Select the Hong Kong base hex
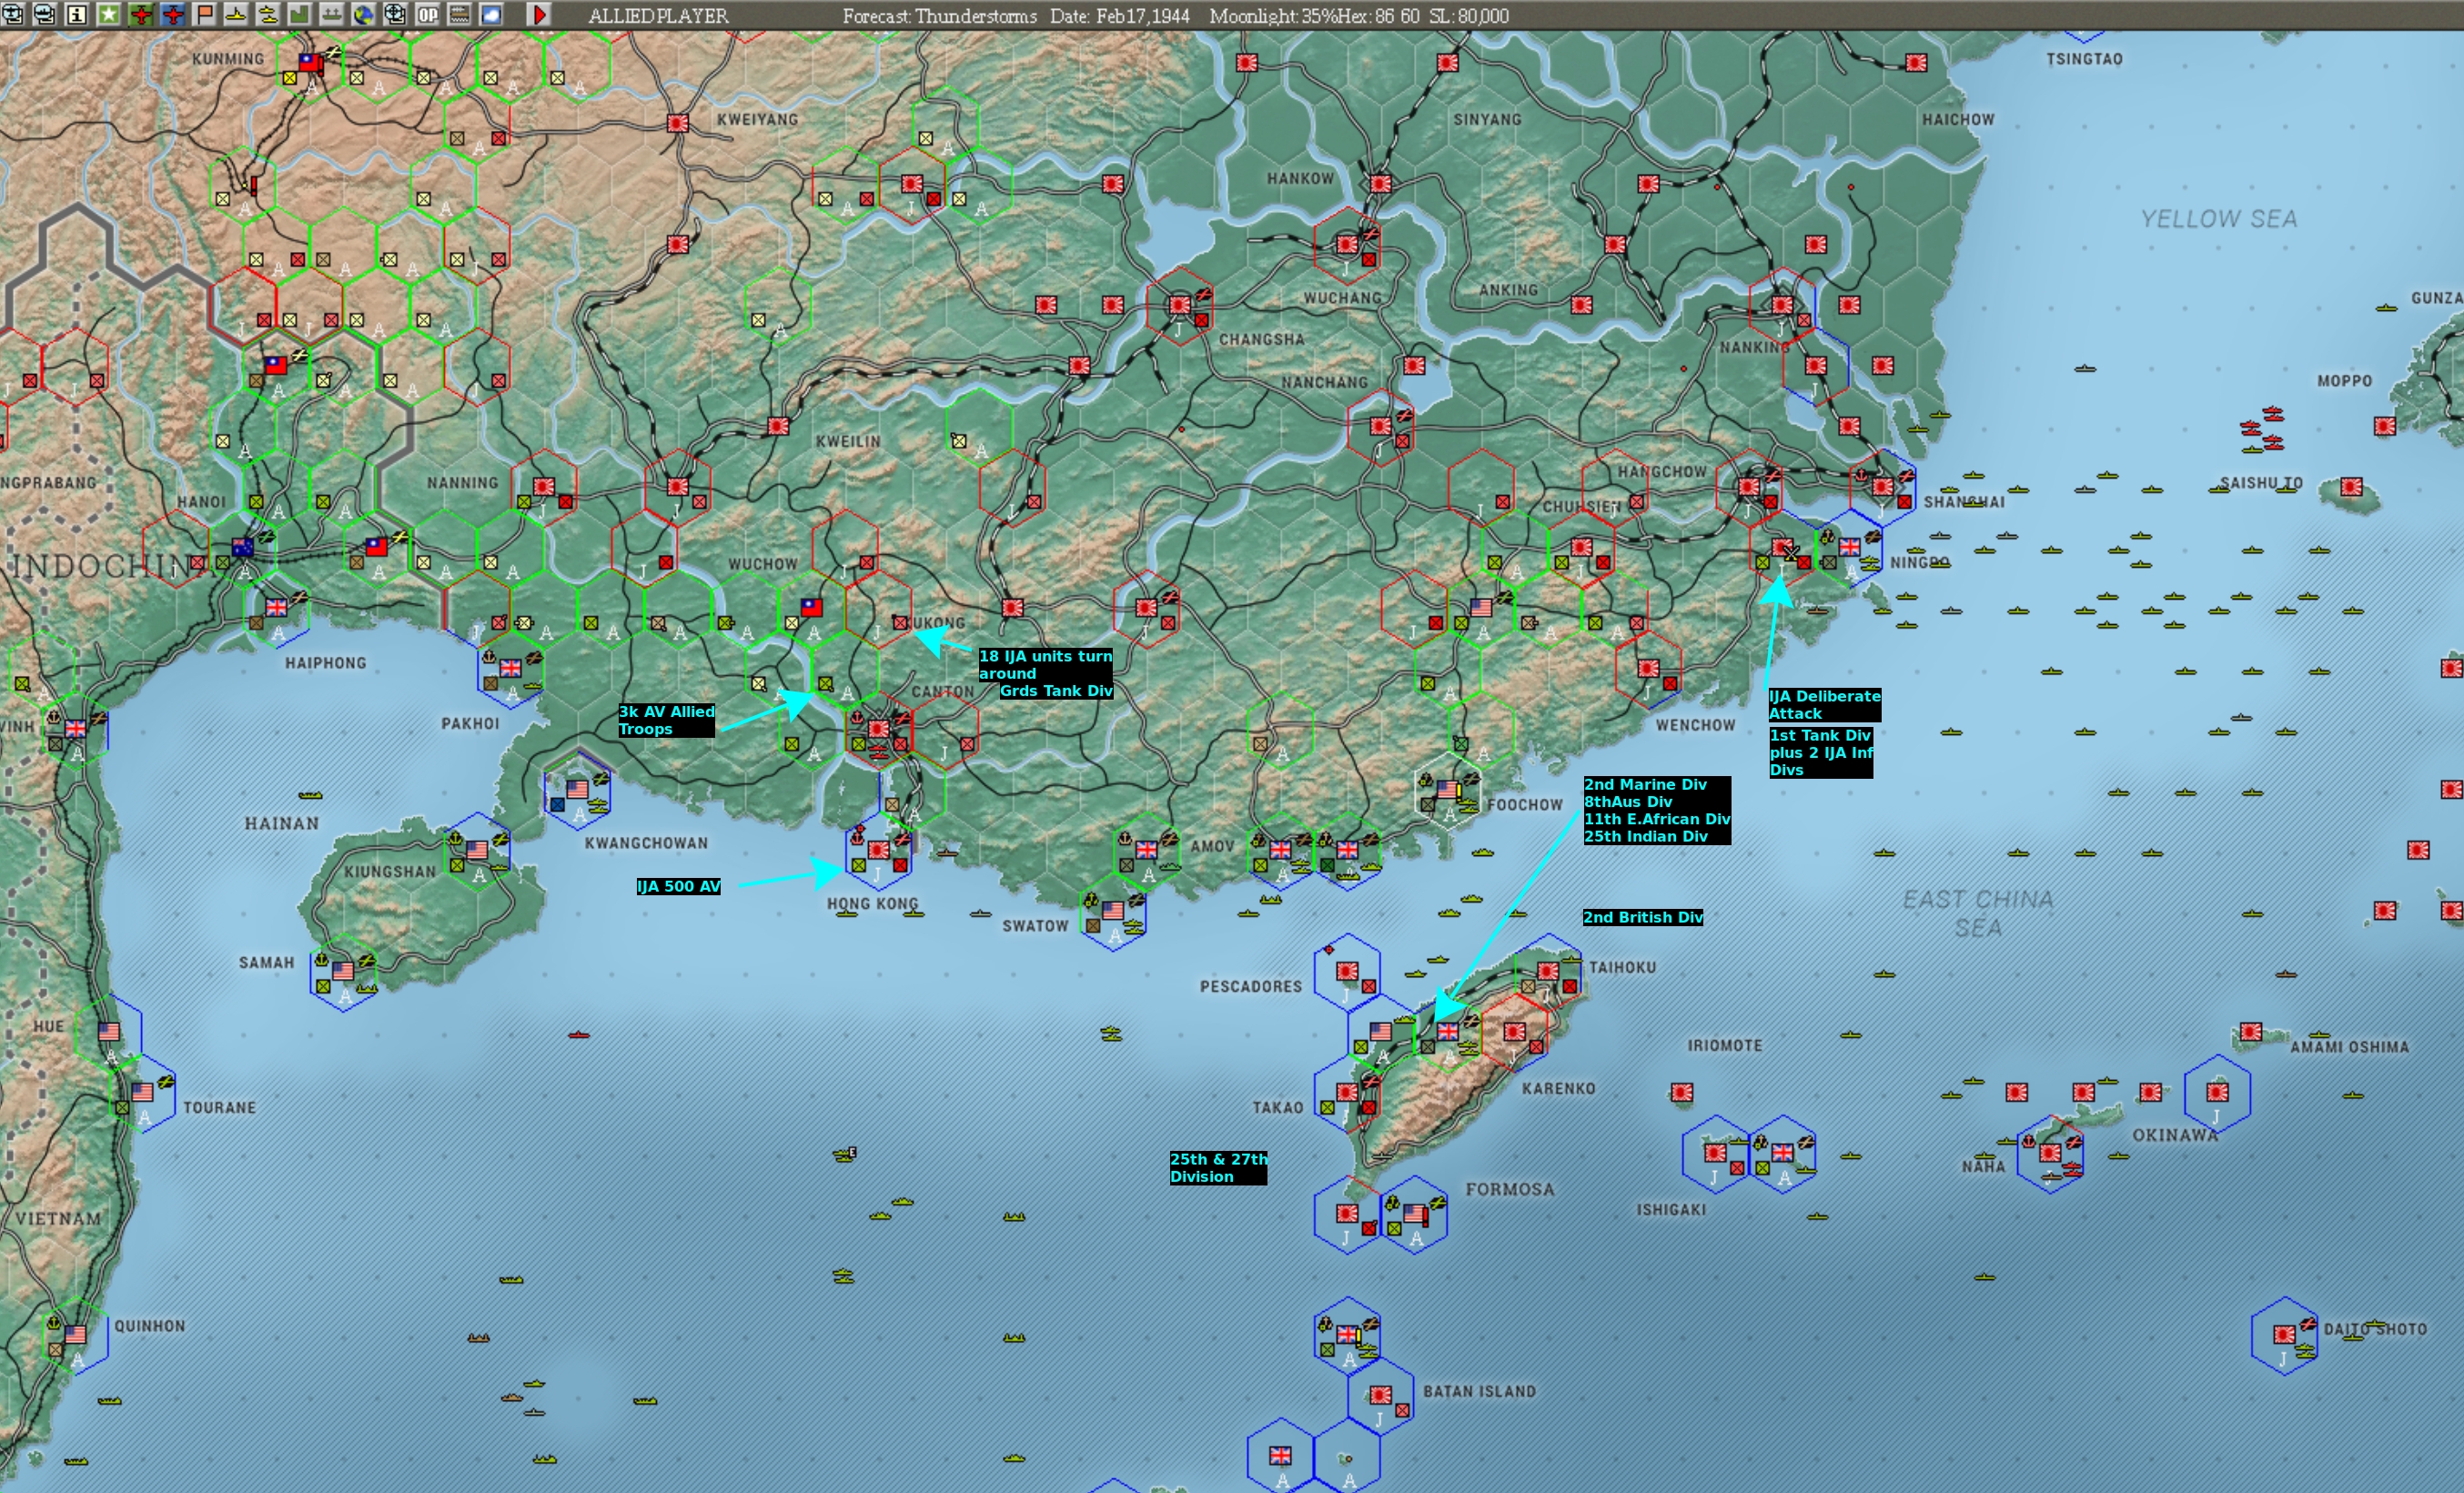 878,851
